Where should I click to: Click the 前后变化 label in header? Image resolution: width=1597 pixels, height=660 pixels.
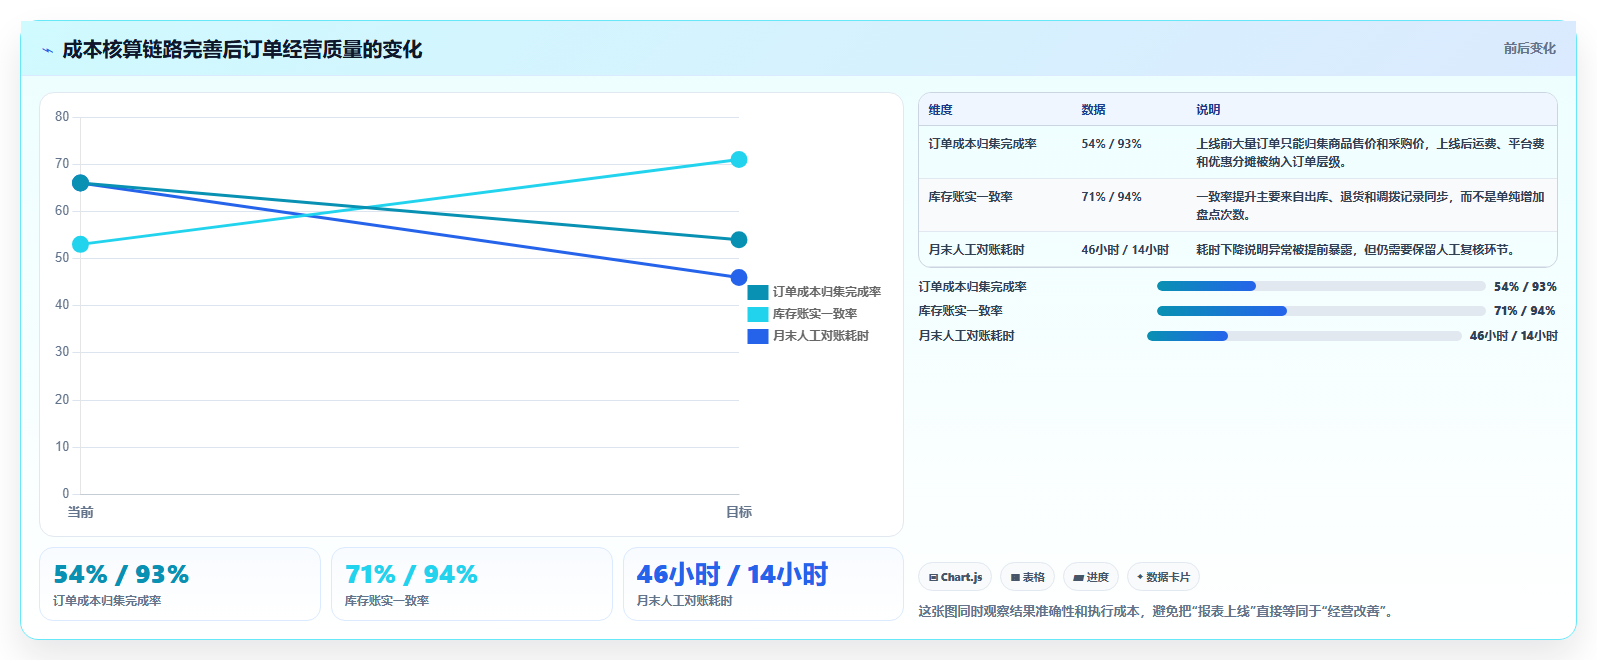pyautogui.click(x=1529, y=48)
